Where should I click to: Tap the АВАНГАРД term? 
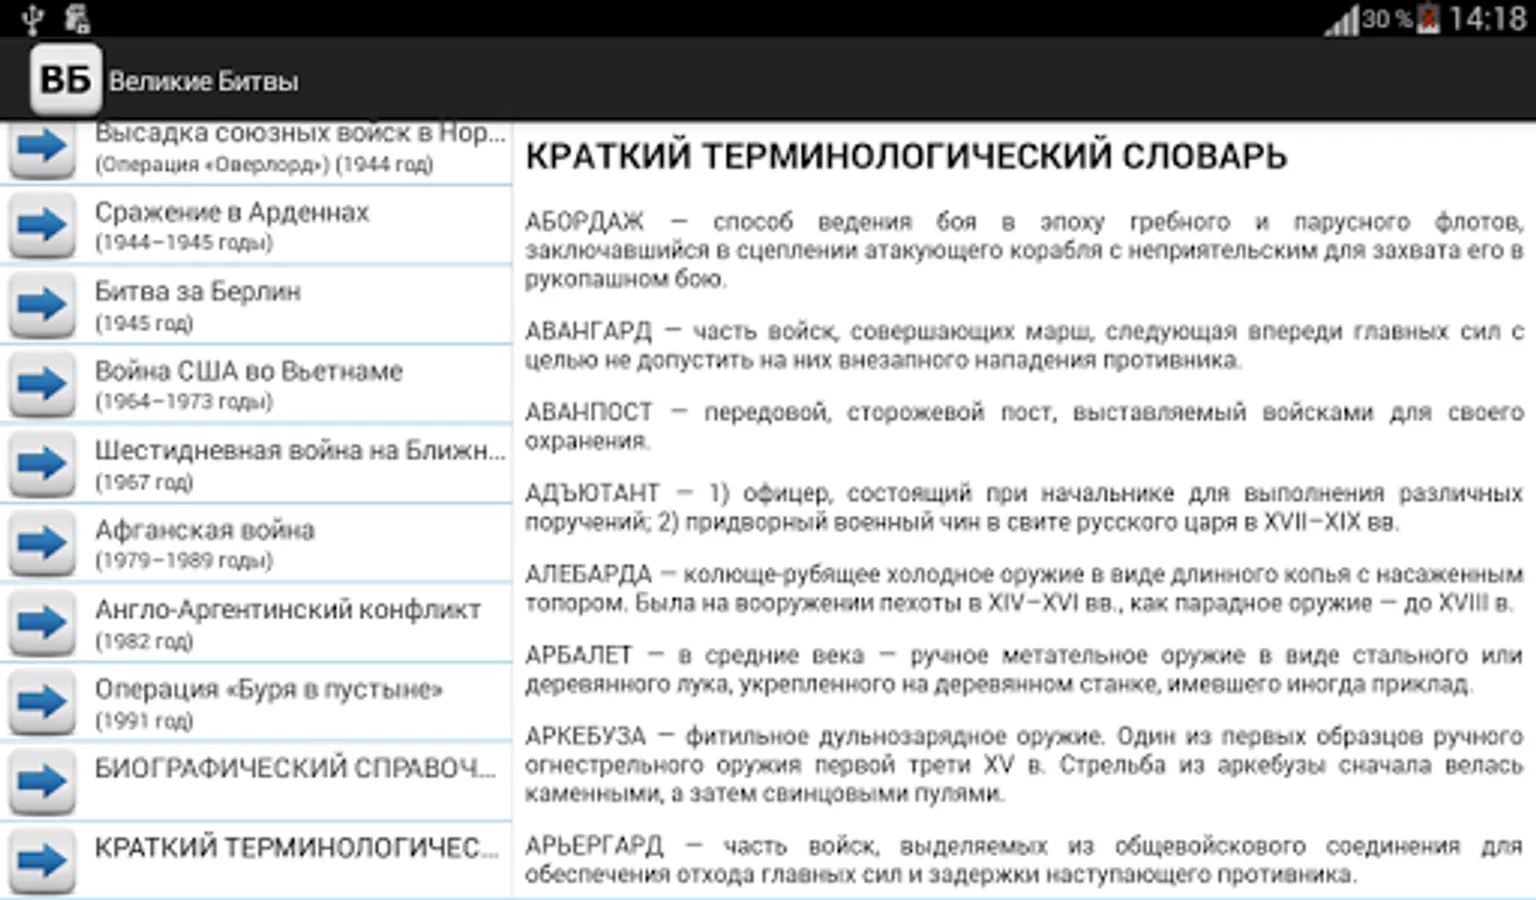coord(588,330)
